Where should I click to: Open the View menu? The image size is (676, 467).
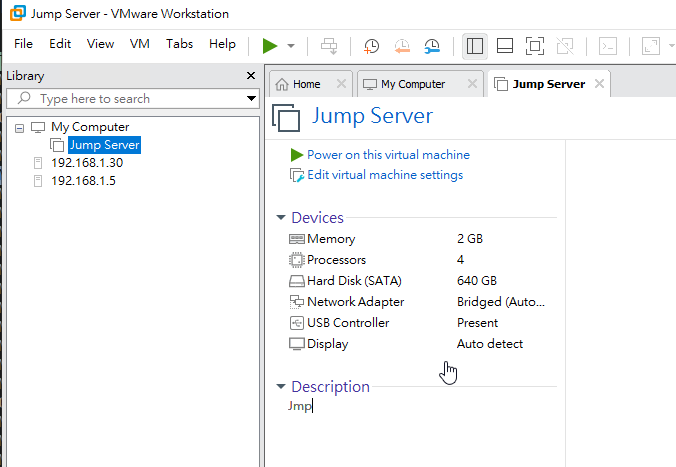click(x=100, y=44)
